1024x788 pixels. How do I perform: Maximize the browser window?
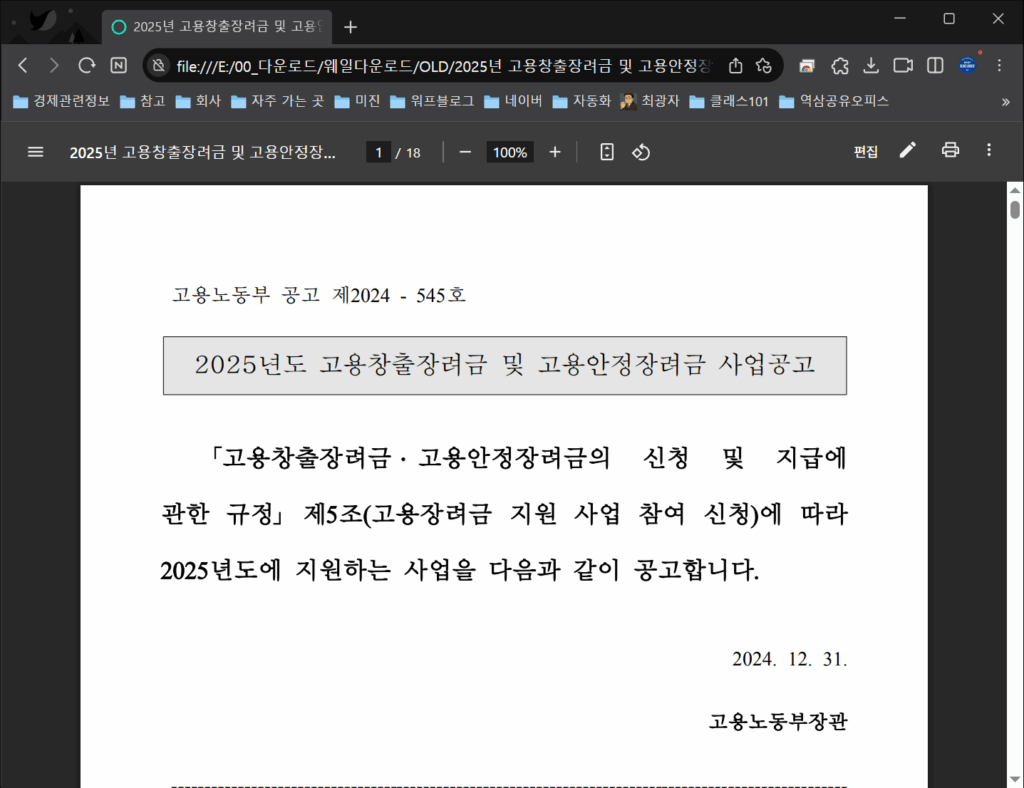pyautogui.click(x=949, y=18)
